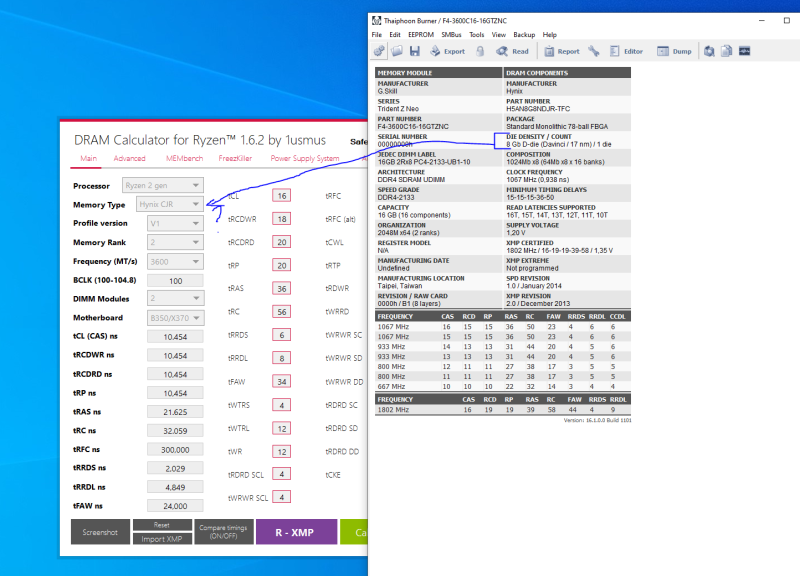The width and height of the screenshot is (800, 576).
Task: Open the Edit menu in Thaiphoon Burner
Action: tap(395, 35)
